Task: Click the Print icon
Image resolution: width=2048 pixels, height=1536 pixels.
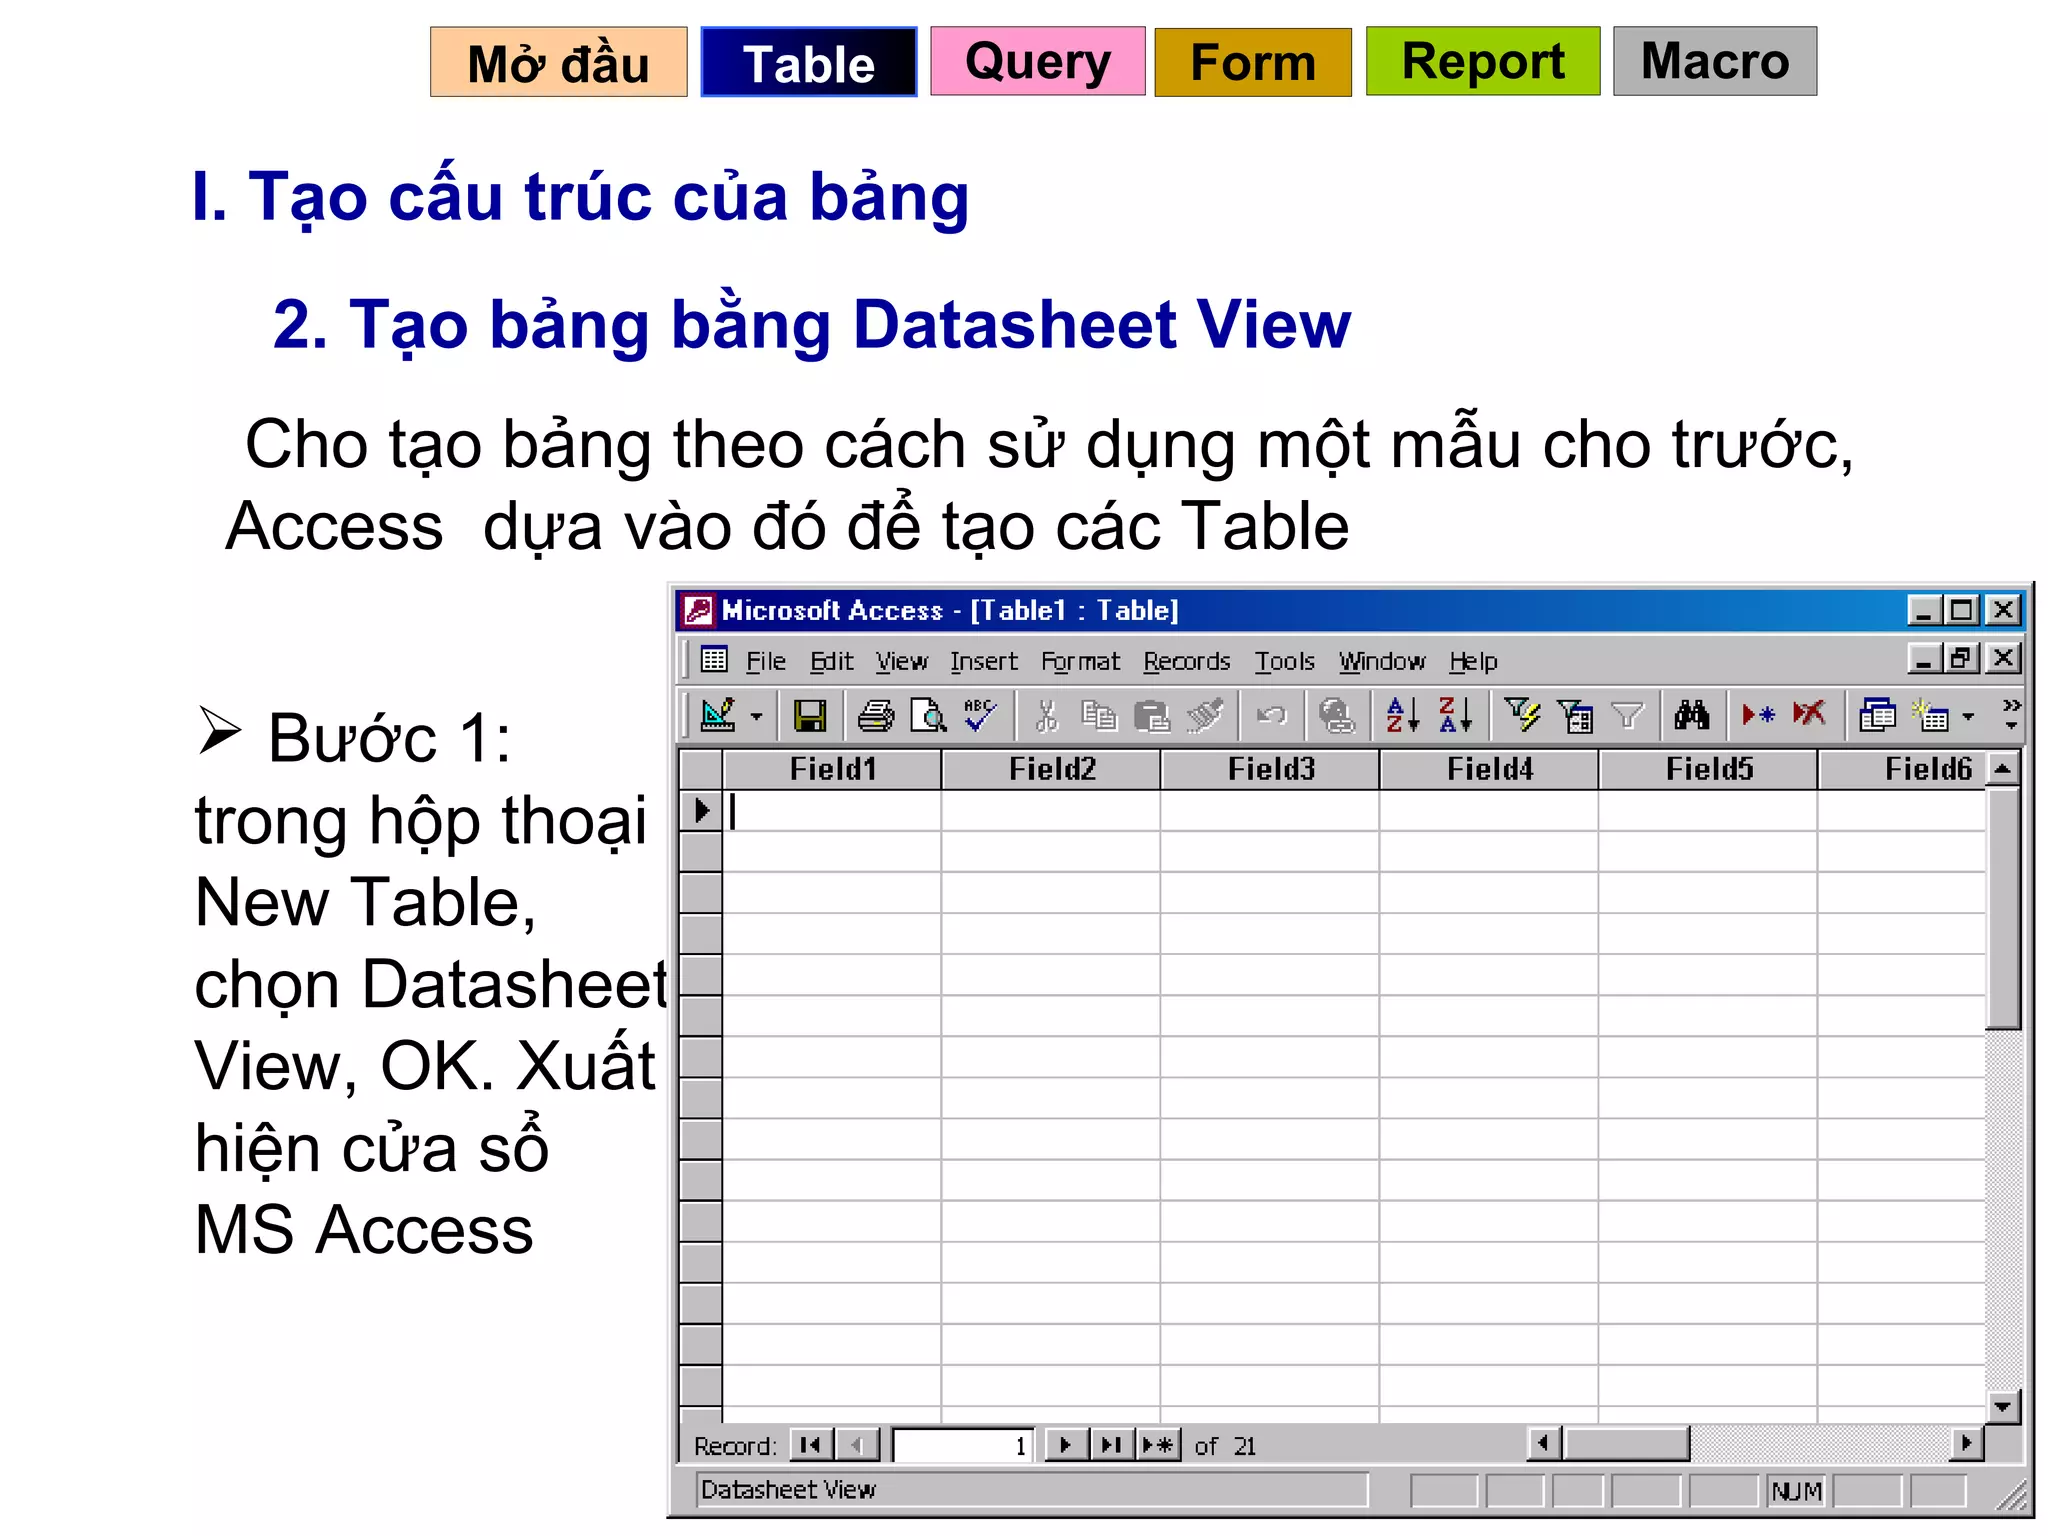Action: [x=876, y=715]
